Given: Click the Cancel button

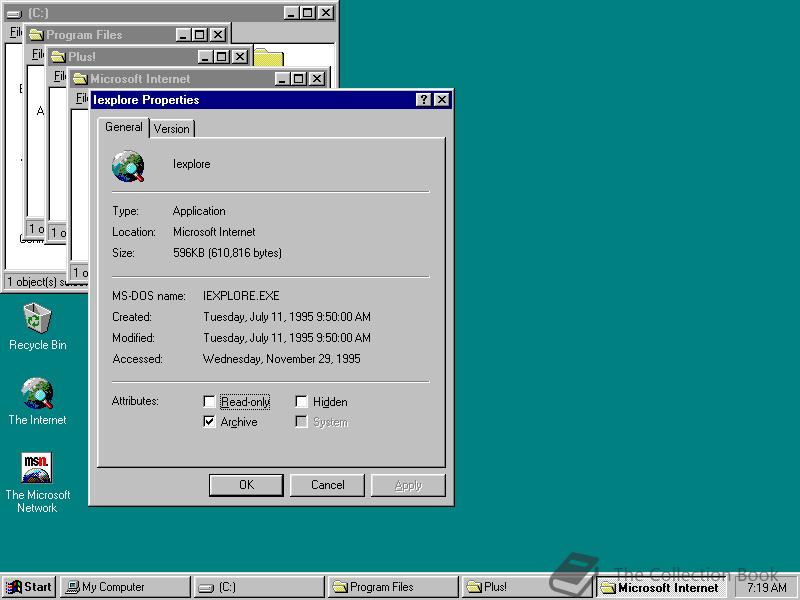Looking at the screenshot, I should coord(327,485).
